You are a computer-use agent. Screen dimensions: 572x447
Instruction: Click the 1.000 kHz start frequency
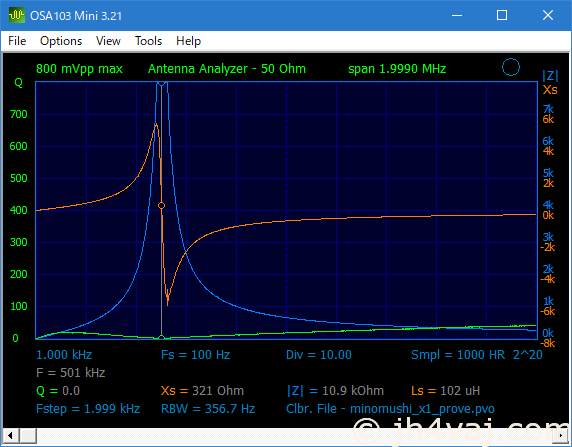pos(64,355)
